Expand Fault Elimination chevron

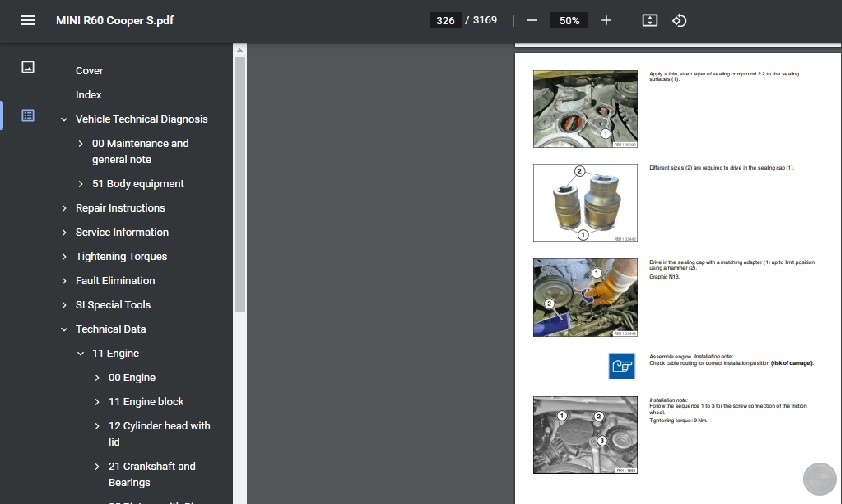pos(64,281)
